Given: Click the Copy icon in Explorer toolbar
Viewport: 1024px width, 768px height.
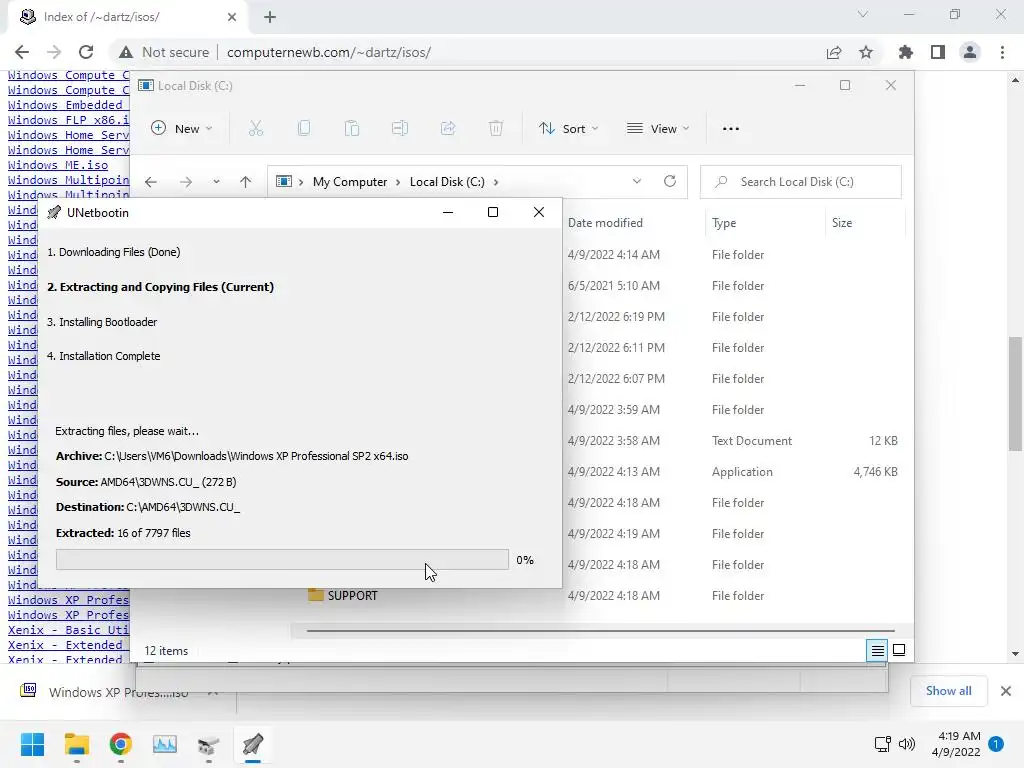Looking at the screenshot, I should point(304,129).
